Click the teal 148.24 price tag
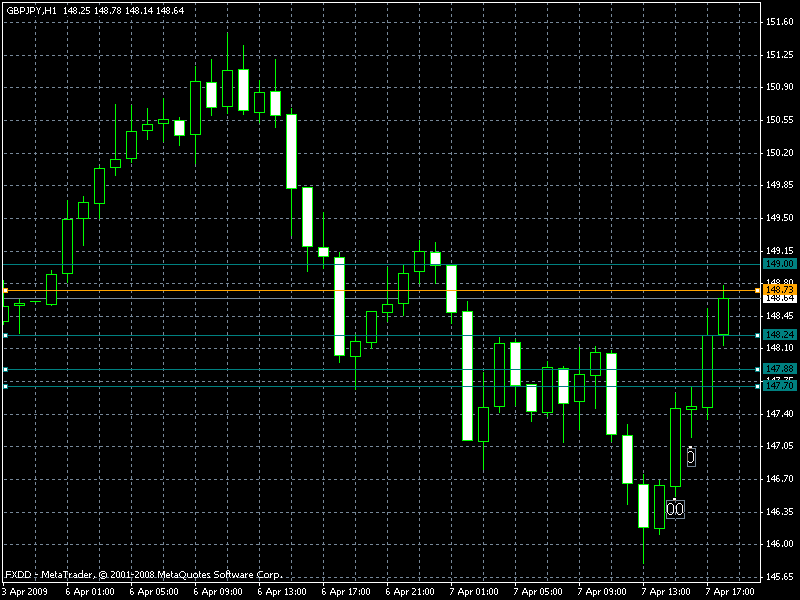Viewport: 800px width, 600px height. click(780, 335)
